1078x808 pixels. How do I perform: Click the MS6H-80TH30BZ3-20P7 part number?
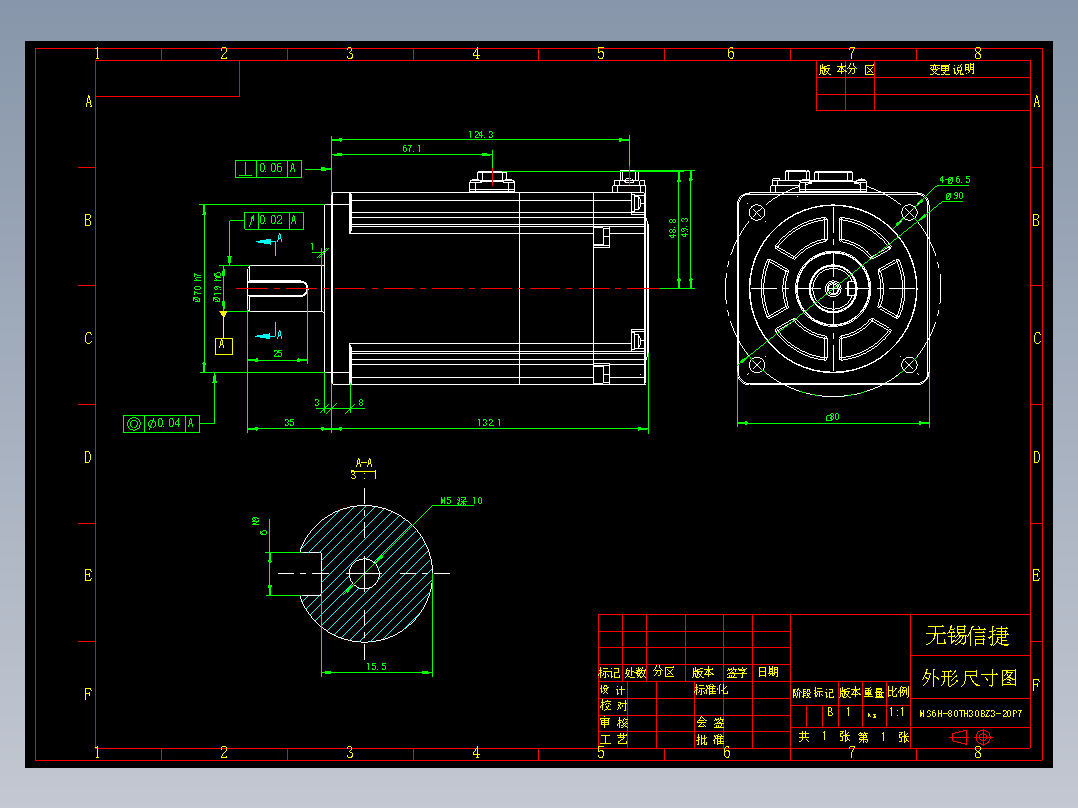point(970,712)
